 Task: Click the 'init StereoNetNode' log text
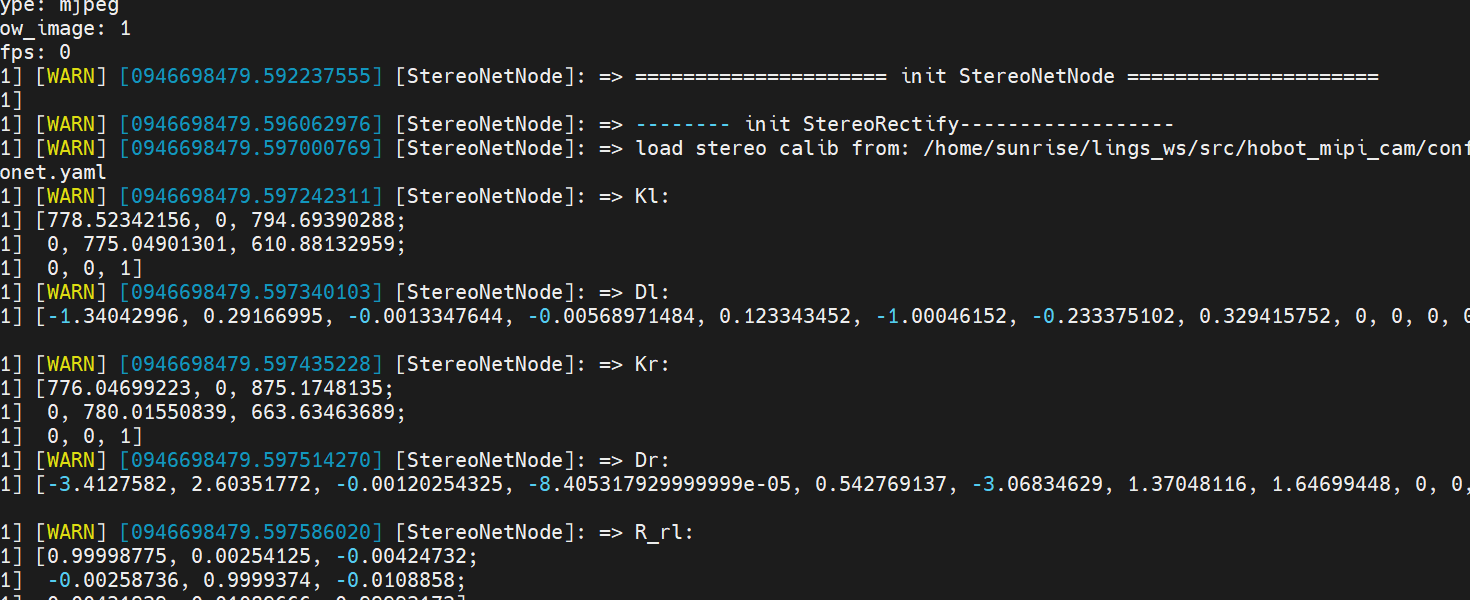click(x=1007, y=76)
